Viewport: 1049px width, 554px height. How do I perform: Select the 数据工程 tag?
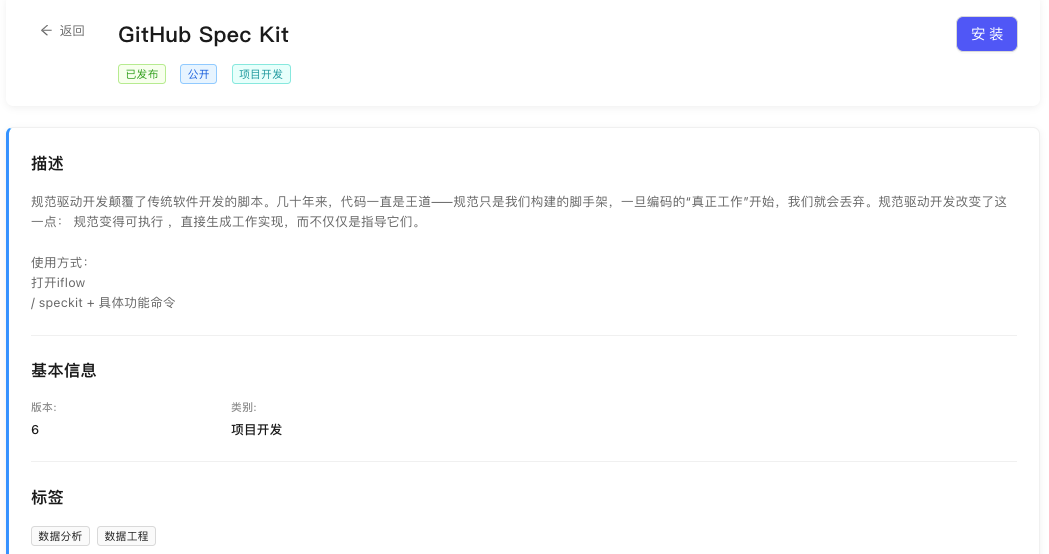tap(126, 536)
